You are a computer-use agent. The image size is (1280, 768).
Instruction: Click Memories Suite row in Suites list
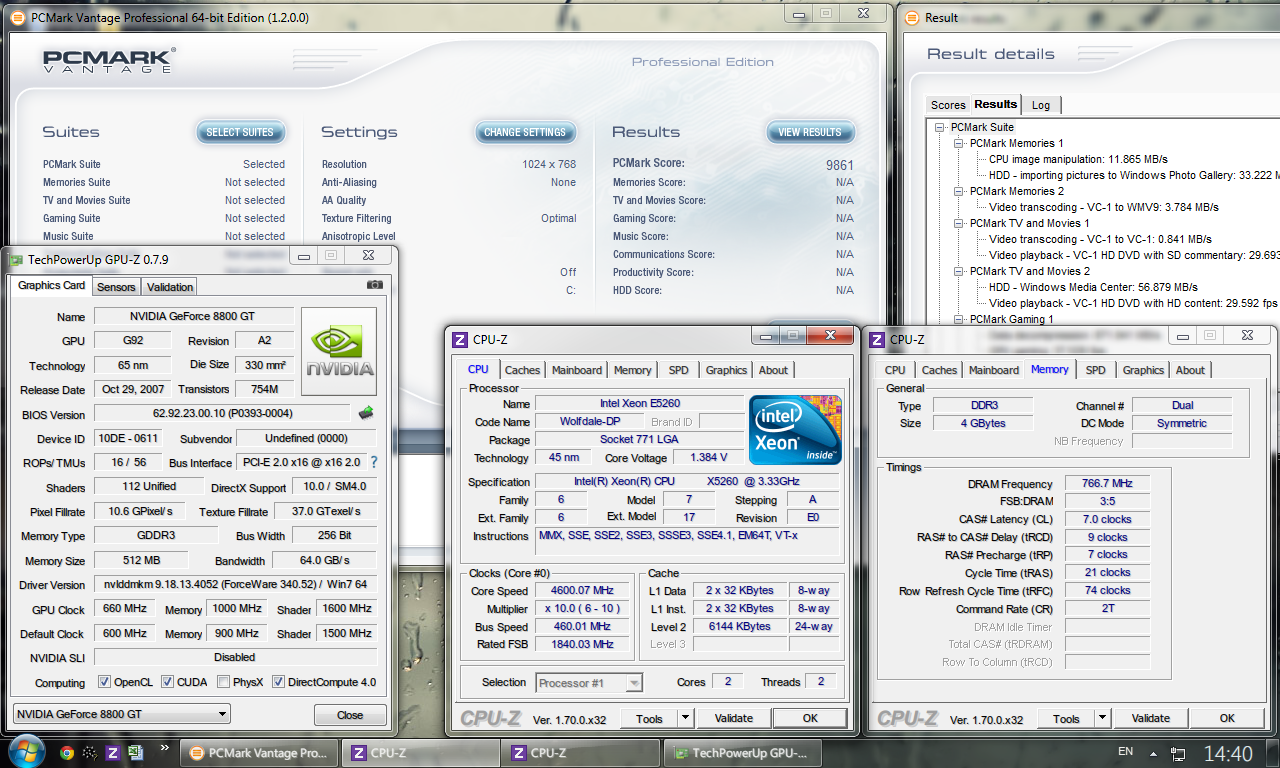click(x=164, y=182)
